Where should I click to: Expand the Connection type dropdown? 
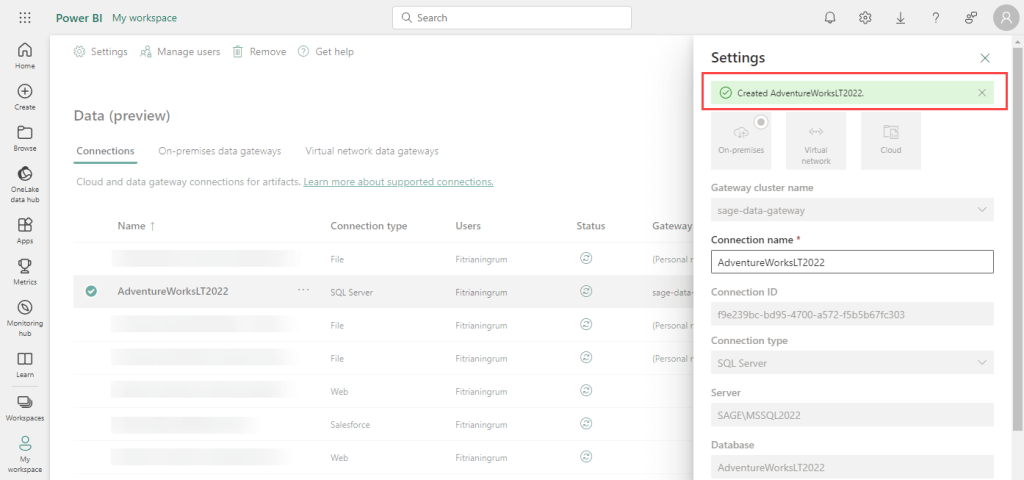click(x=852, y=362)
